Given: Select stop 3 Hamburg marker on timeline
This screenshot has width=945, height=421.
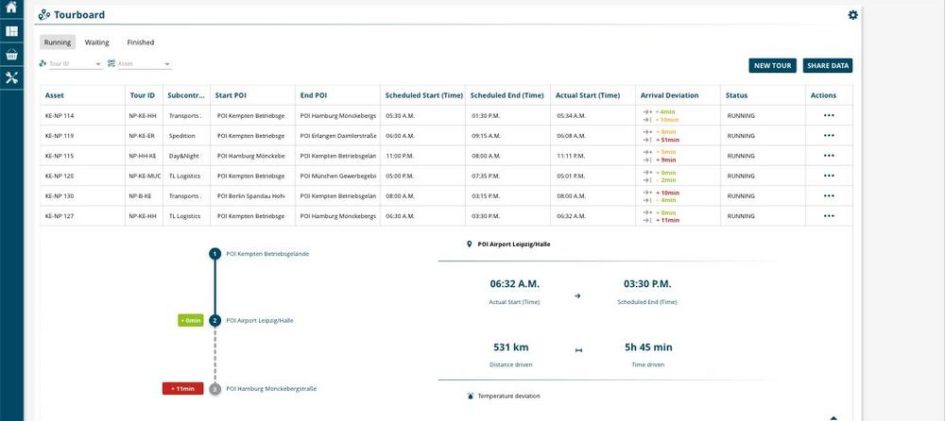Looking at the screenshot, I should [x=214, y=388].
